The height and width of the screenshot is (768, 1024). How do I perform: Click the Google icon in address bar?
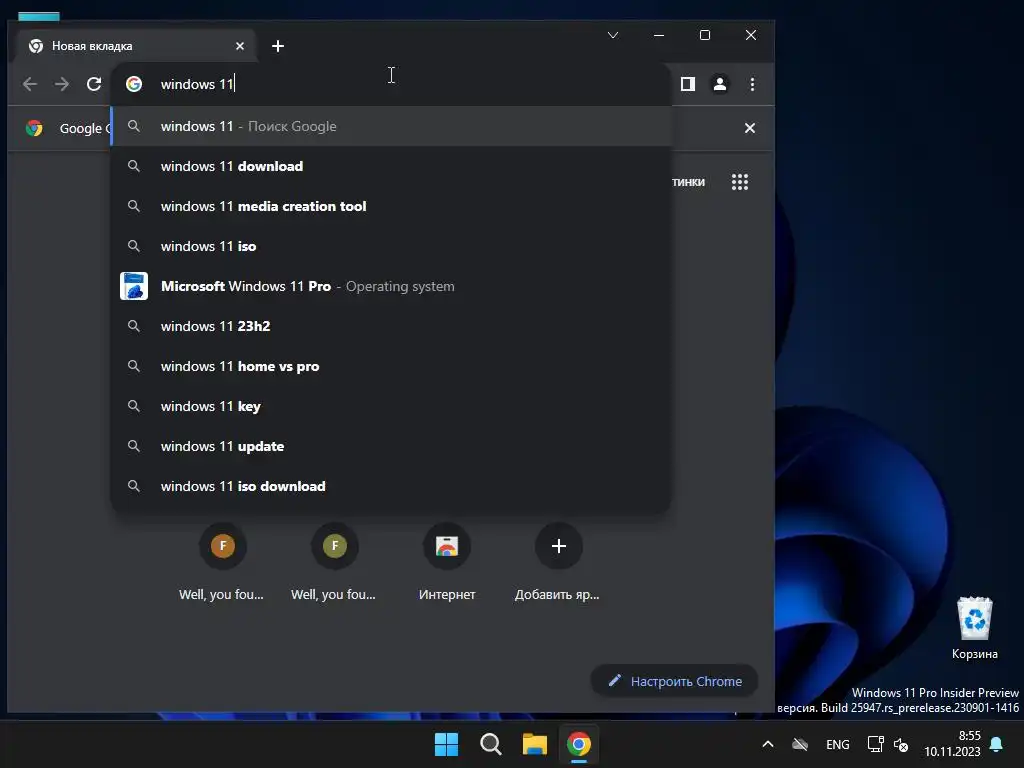tap(134, 84)
